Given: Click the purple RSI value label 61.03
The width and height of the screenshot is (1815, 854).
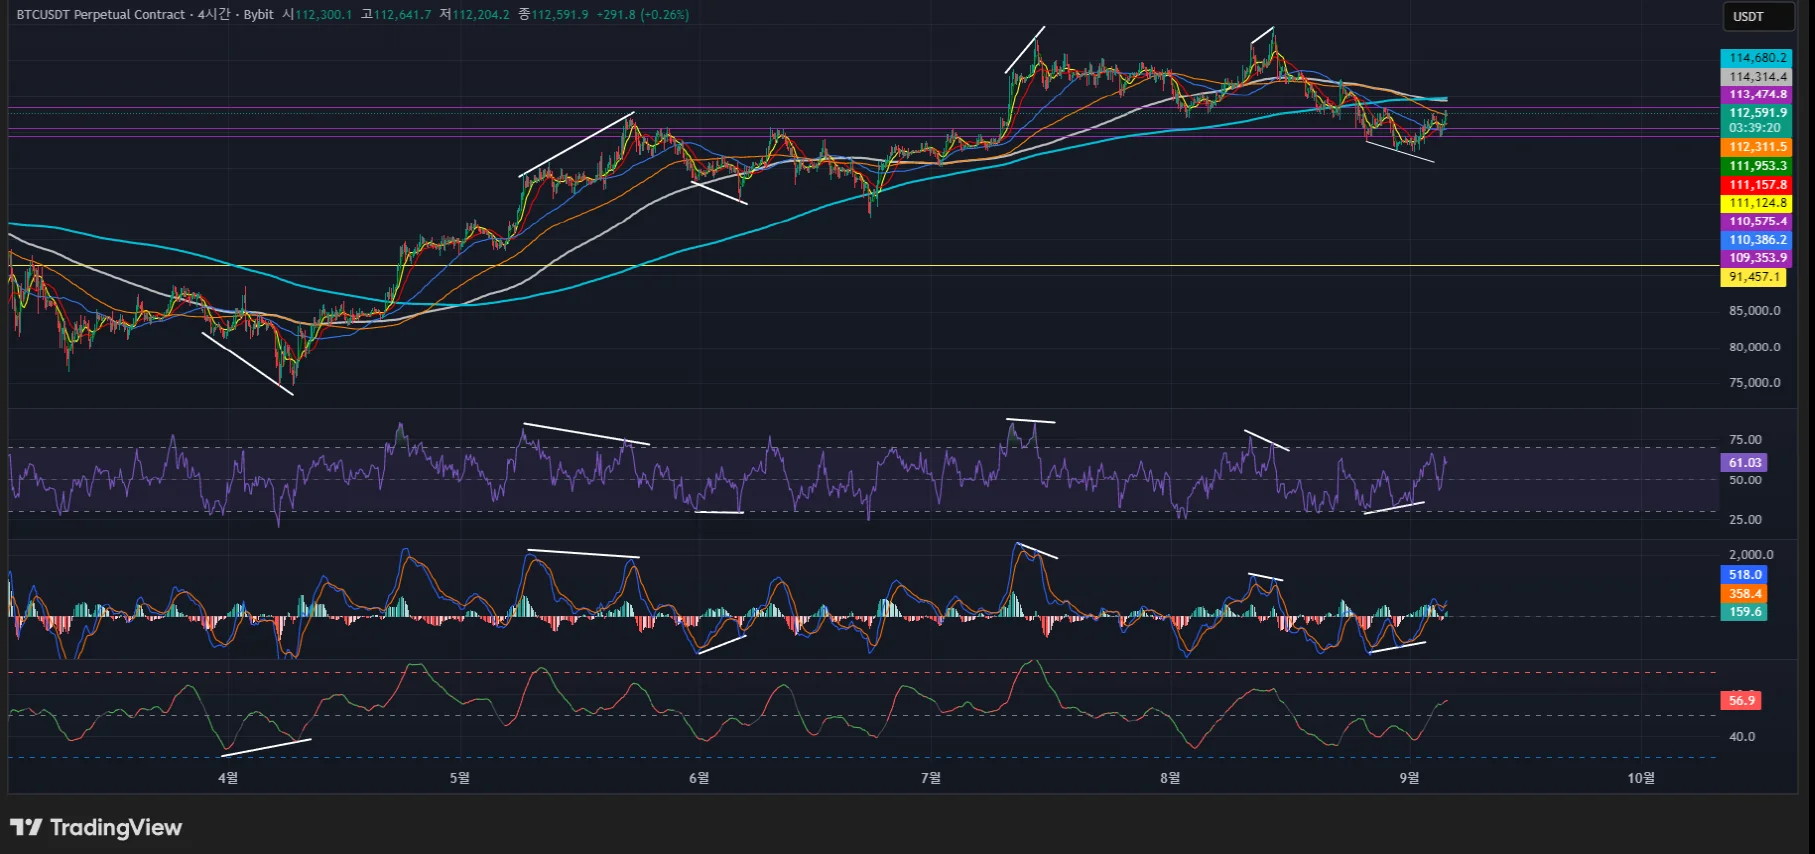Looking at the screenshot, I should tap(1744, 463).
